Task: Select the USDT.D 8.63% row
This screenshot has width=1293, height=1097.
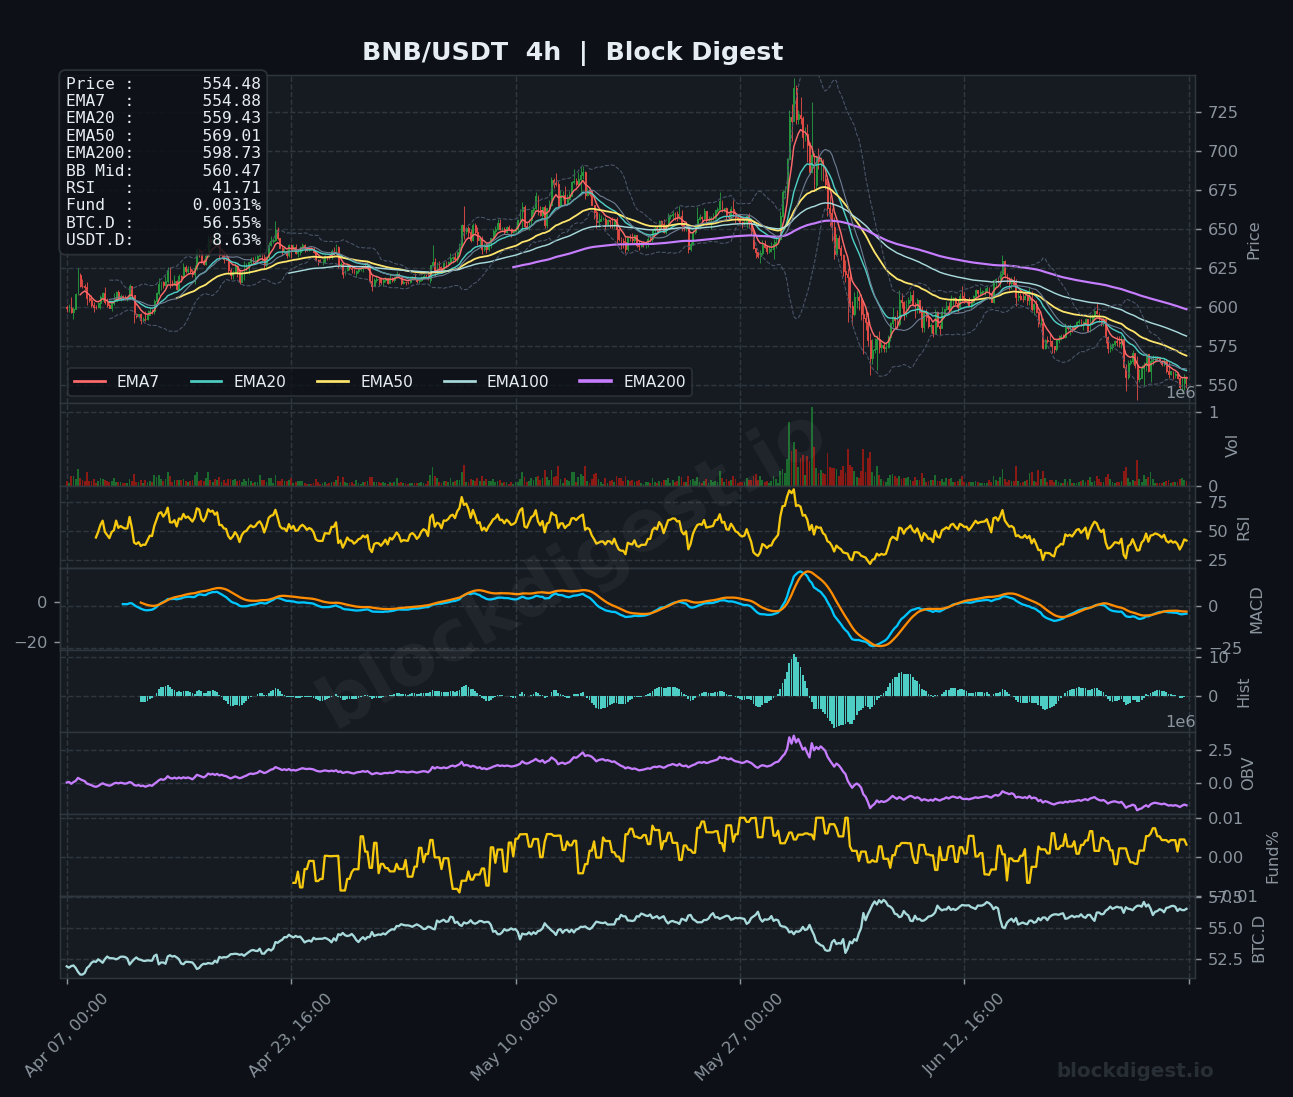Action: coord(163,240)
